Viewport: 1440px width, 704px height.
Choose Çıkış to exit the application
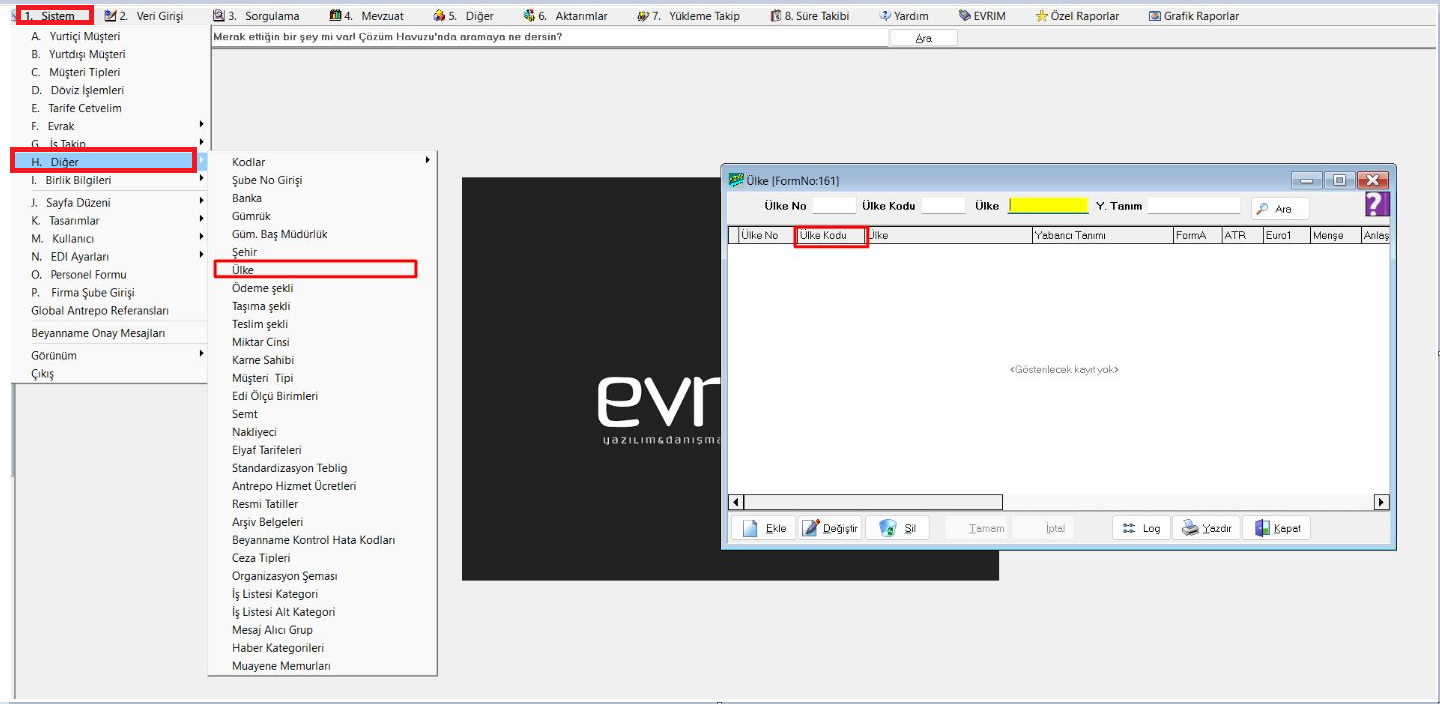43,374
